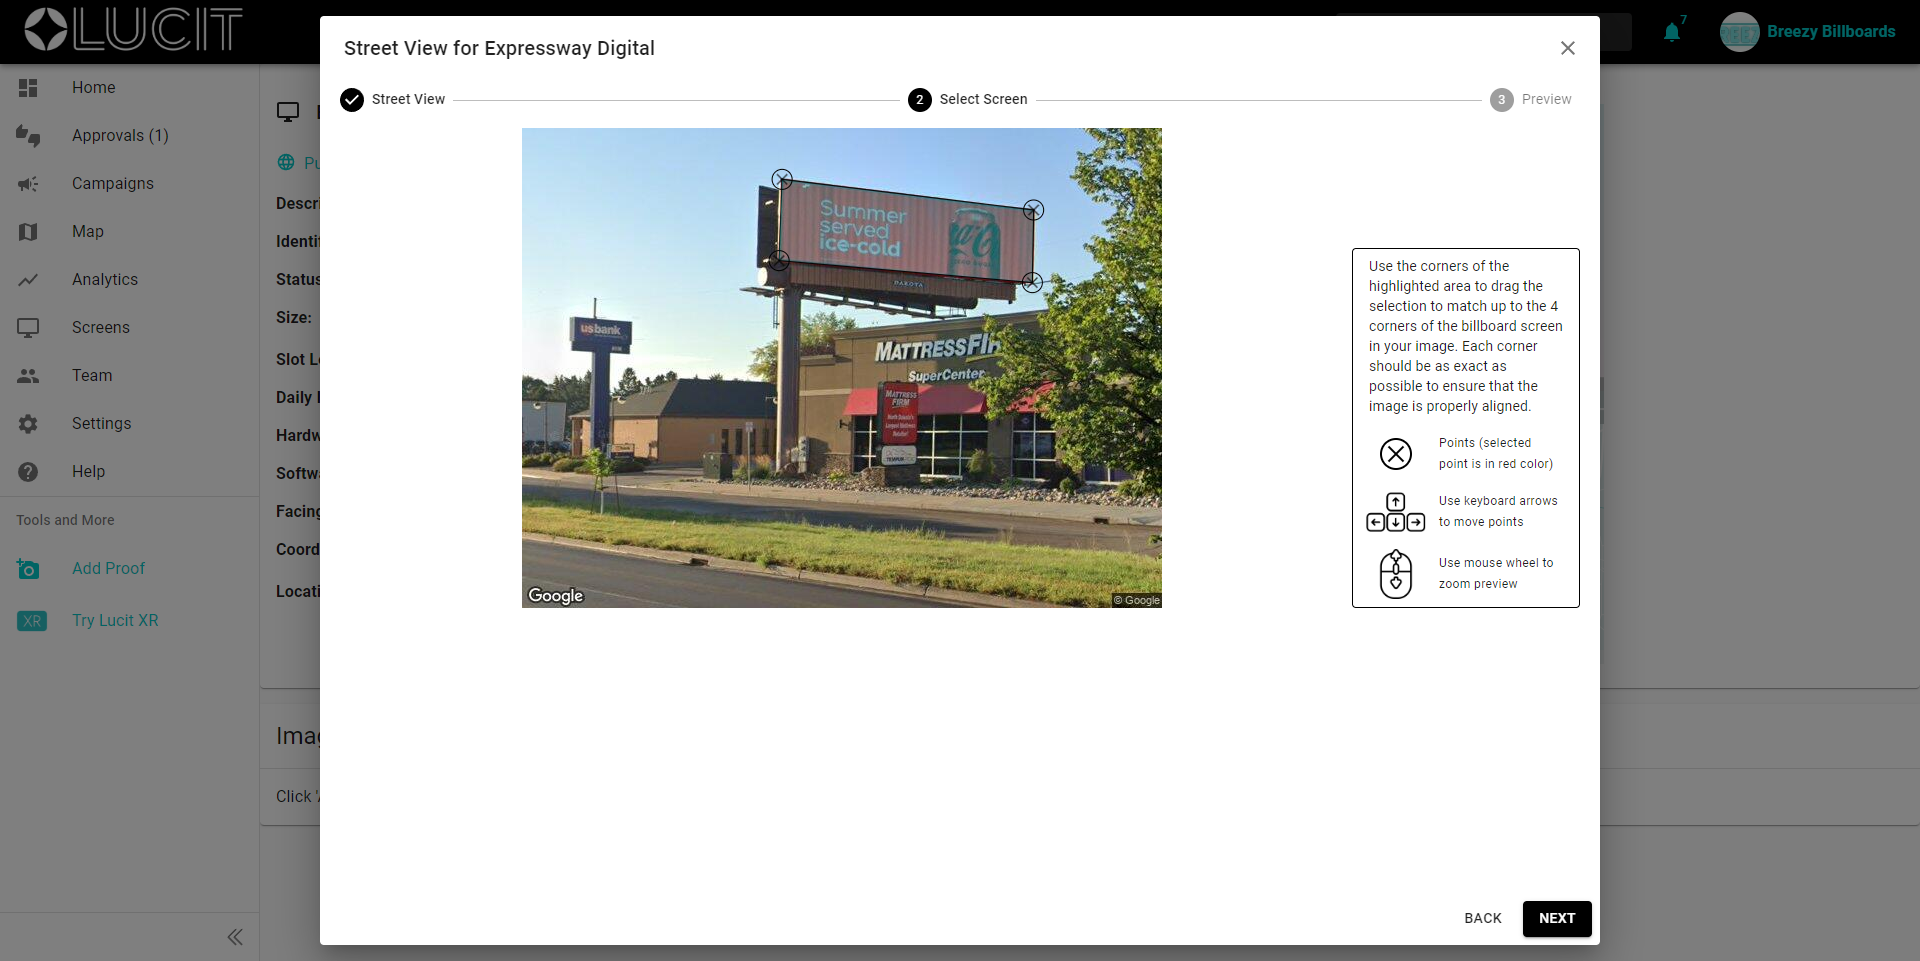Open the Map icon in sidebar
Screen dimensions: 1920x961
point(28,232)
